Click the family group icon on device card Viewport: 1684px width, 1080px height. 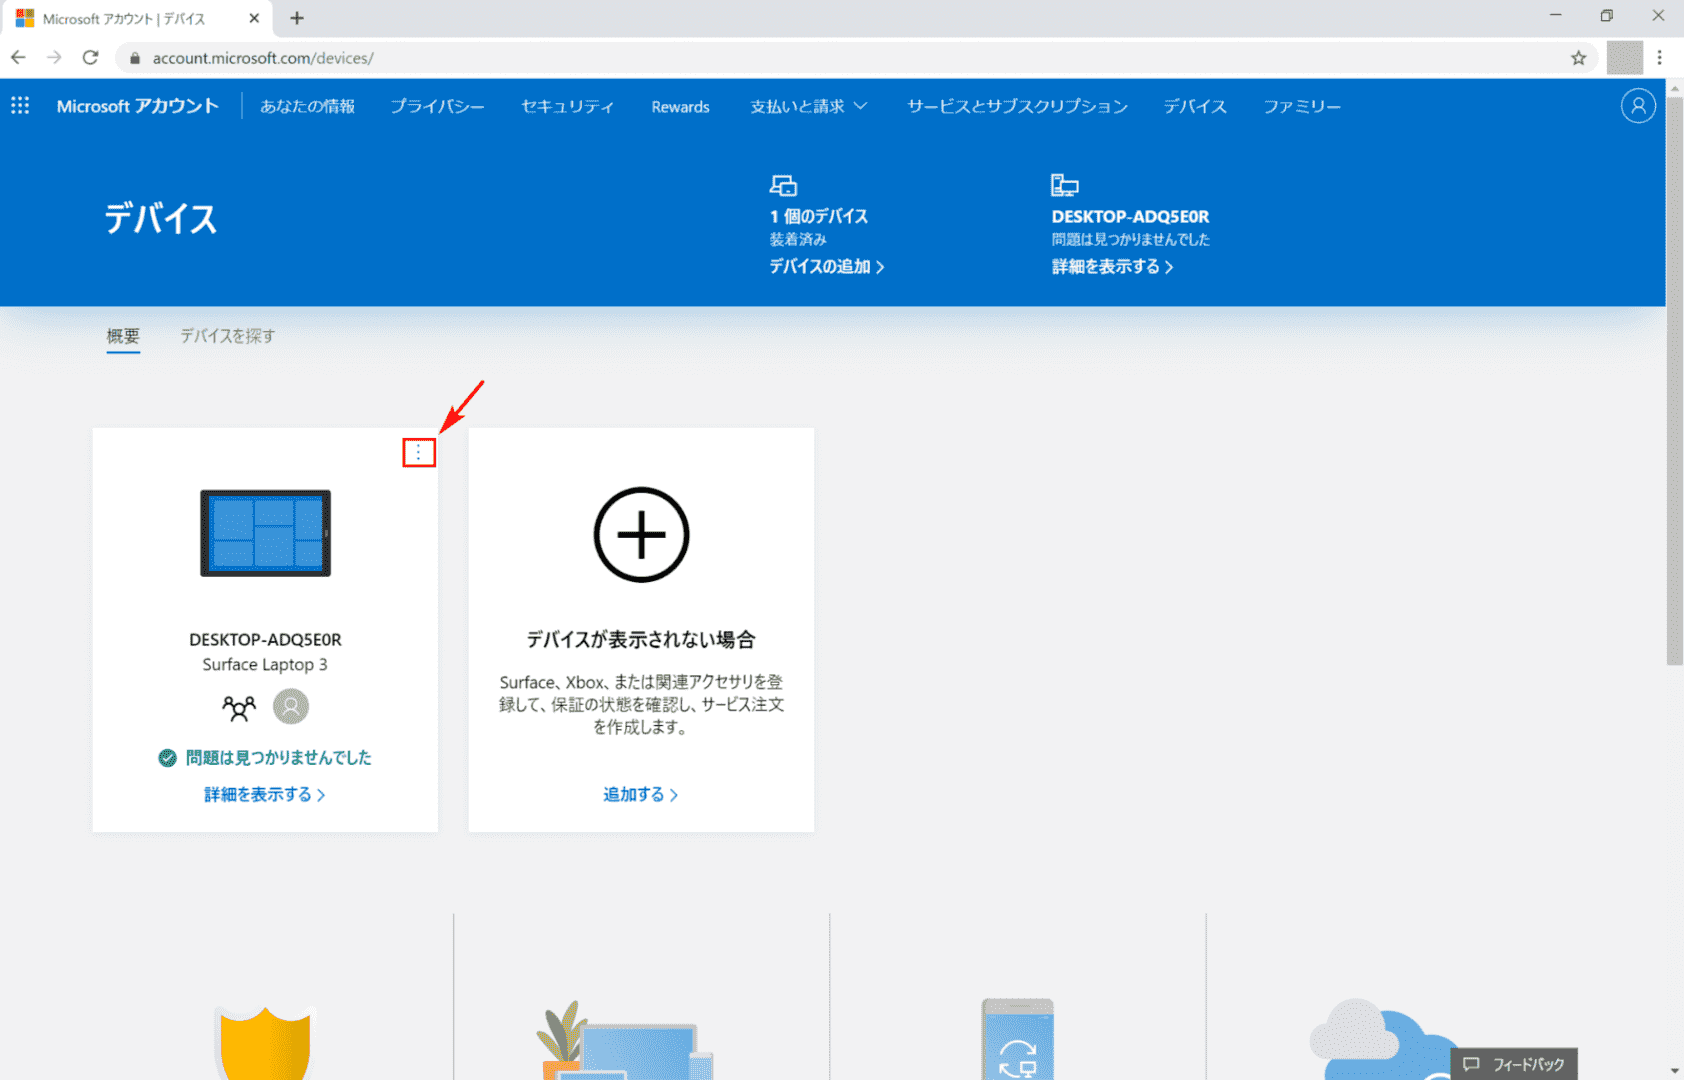click(239, 708)
